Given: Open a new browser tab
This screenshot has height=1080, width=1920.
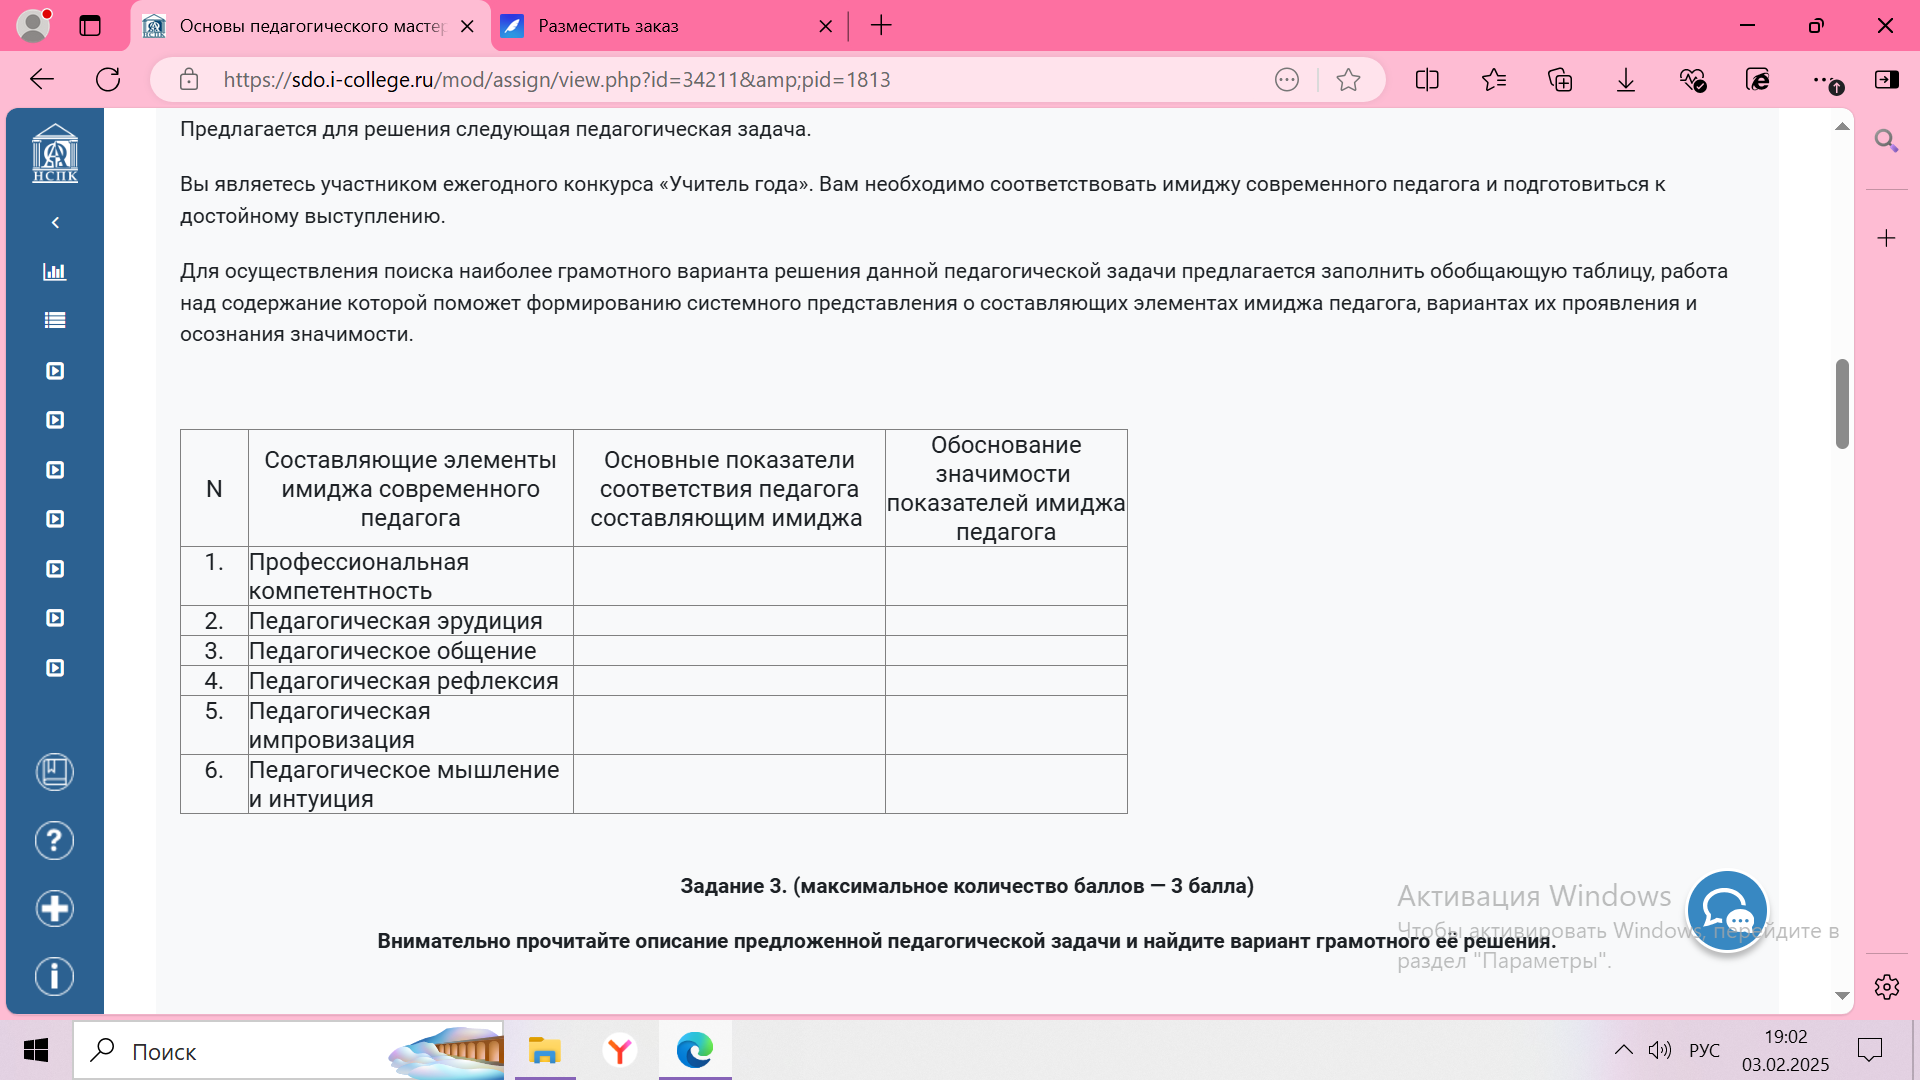Looking at the screenshot, I should (881, 26).
